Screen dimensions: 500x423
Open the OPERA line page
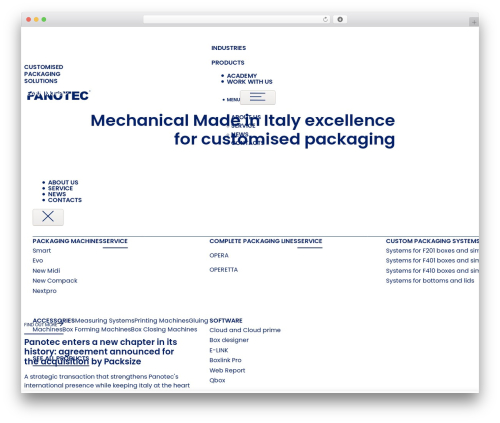pyautogui.click(x=219, y=255)
